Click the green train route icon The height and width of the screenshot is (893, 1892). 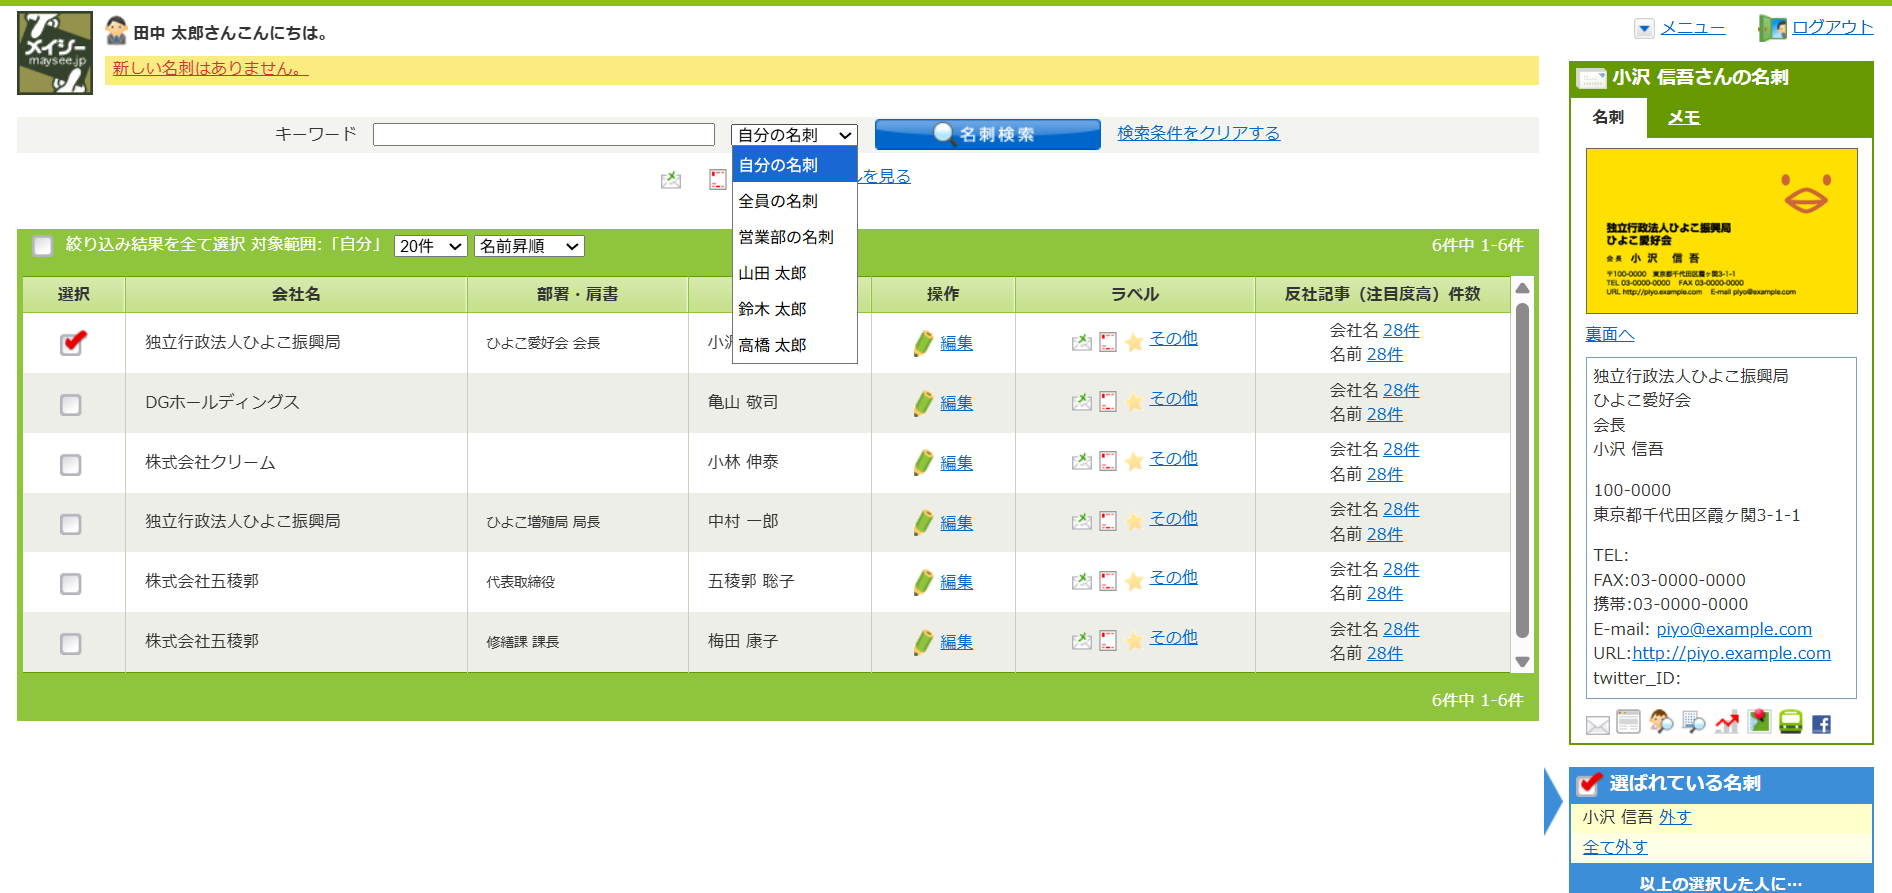pyautogui.click(x=1790, y=722)
